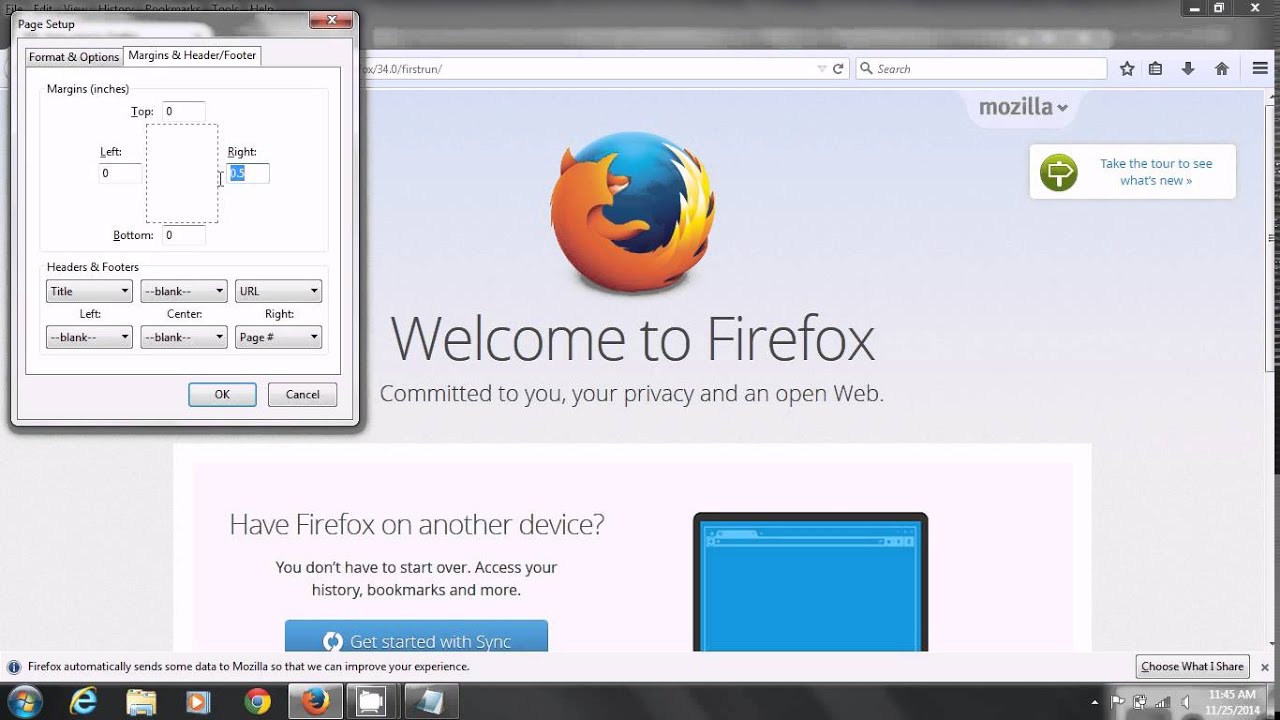The image size is (1280, 720).
Task: Expand the mozilla tab dropdown
Action: [1023, 107]
